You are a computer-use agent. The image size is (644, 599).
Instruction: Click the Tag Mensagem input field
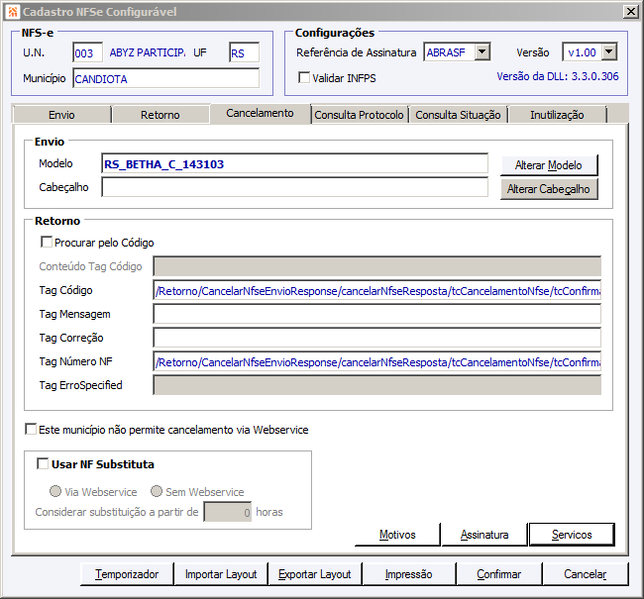(377, 314)
